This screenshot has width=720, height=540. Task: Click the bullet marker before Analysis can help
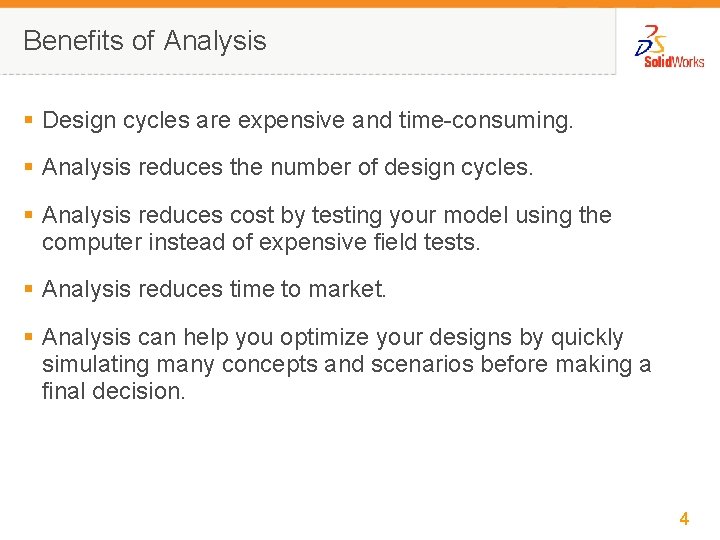(28, 338)
